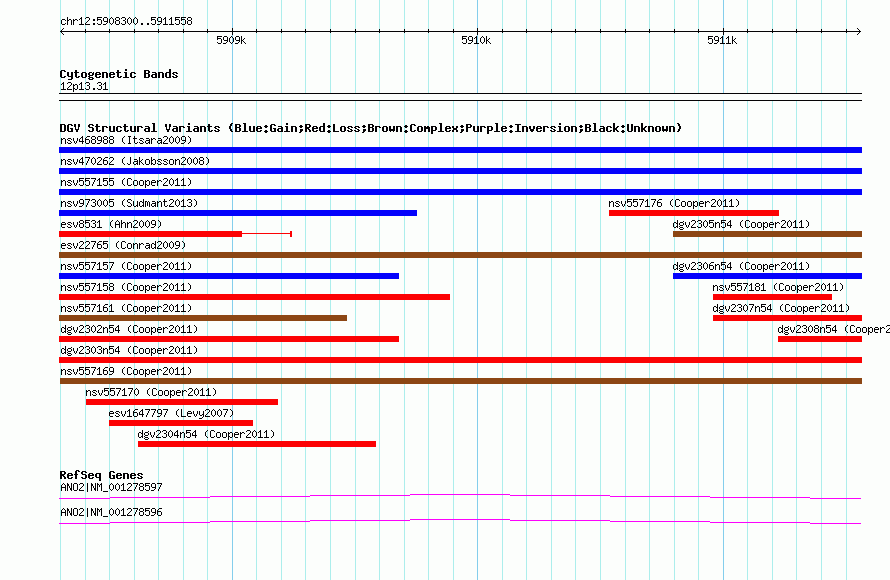Open the esv1647797 (Levy2007) label
Screen dimensions: 890x580
click(171, 413)
